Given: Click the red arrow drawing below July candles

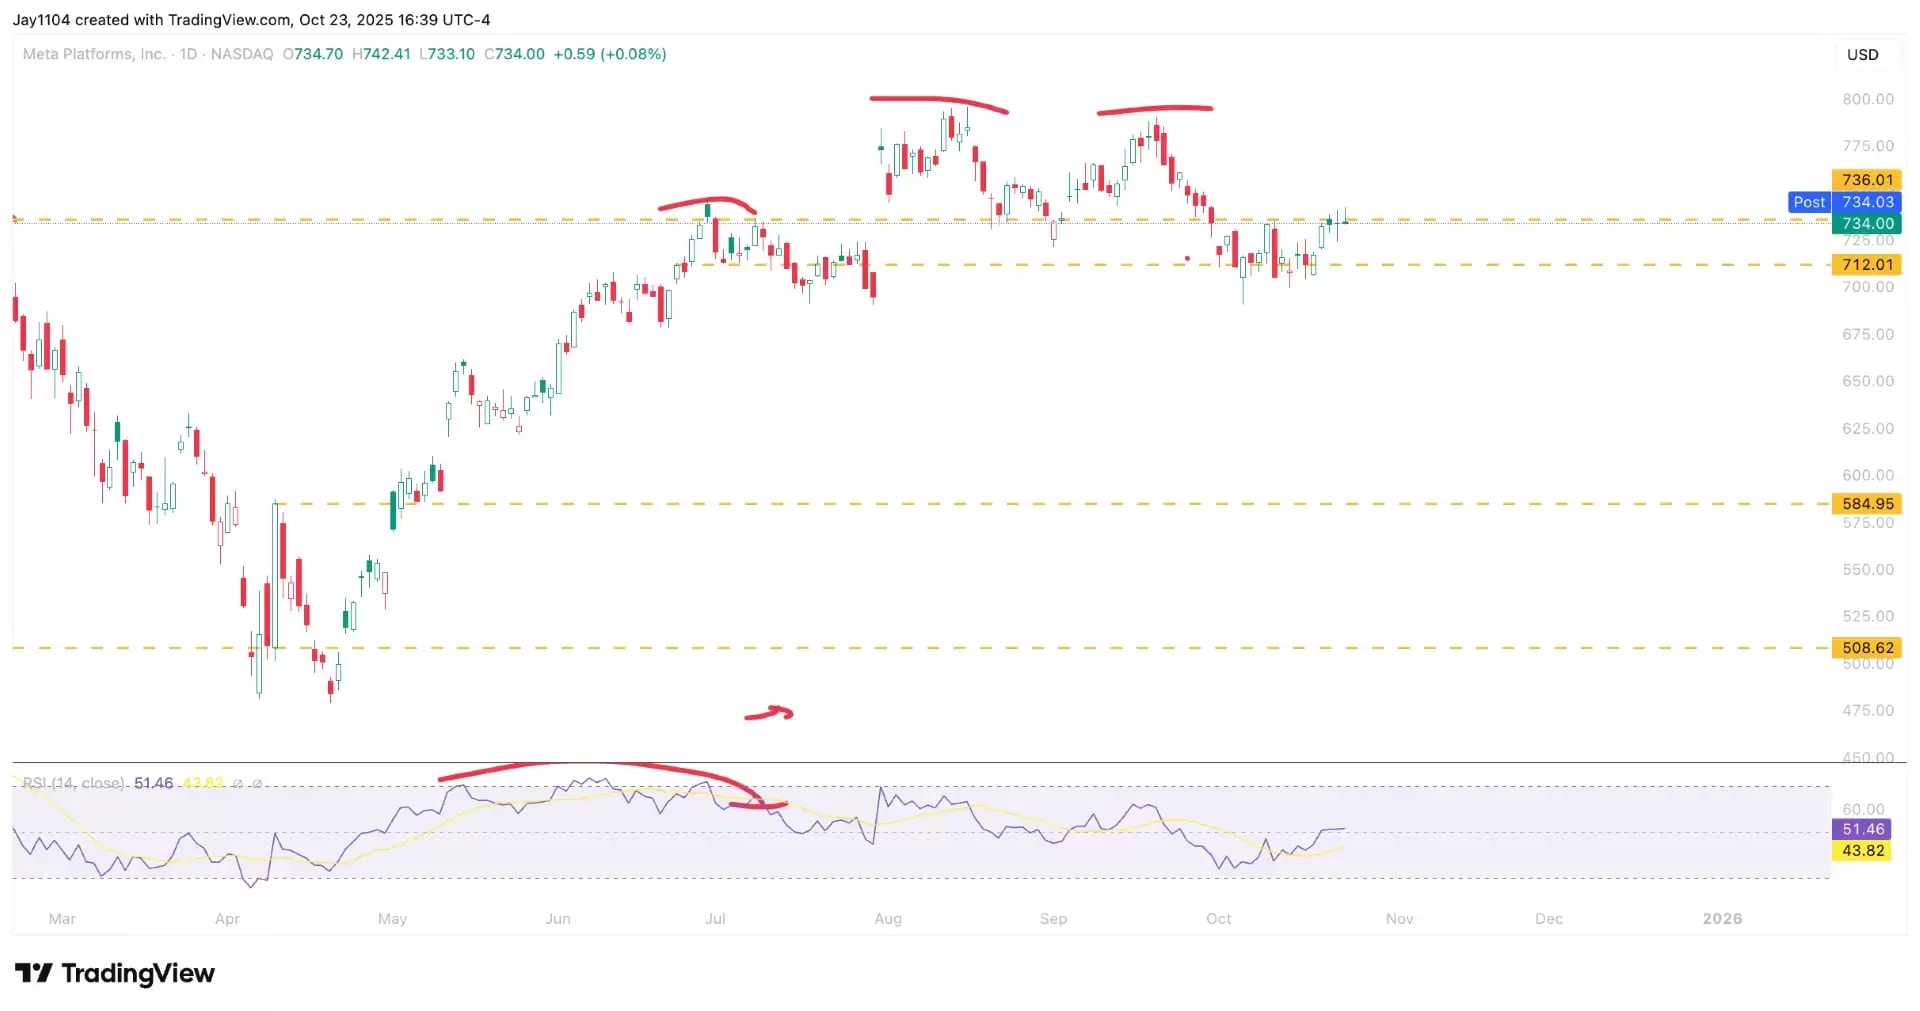Looking at the screenshot, I should coord(770,713).
